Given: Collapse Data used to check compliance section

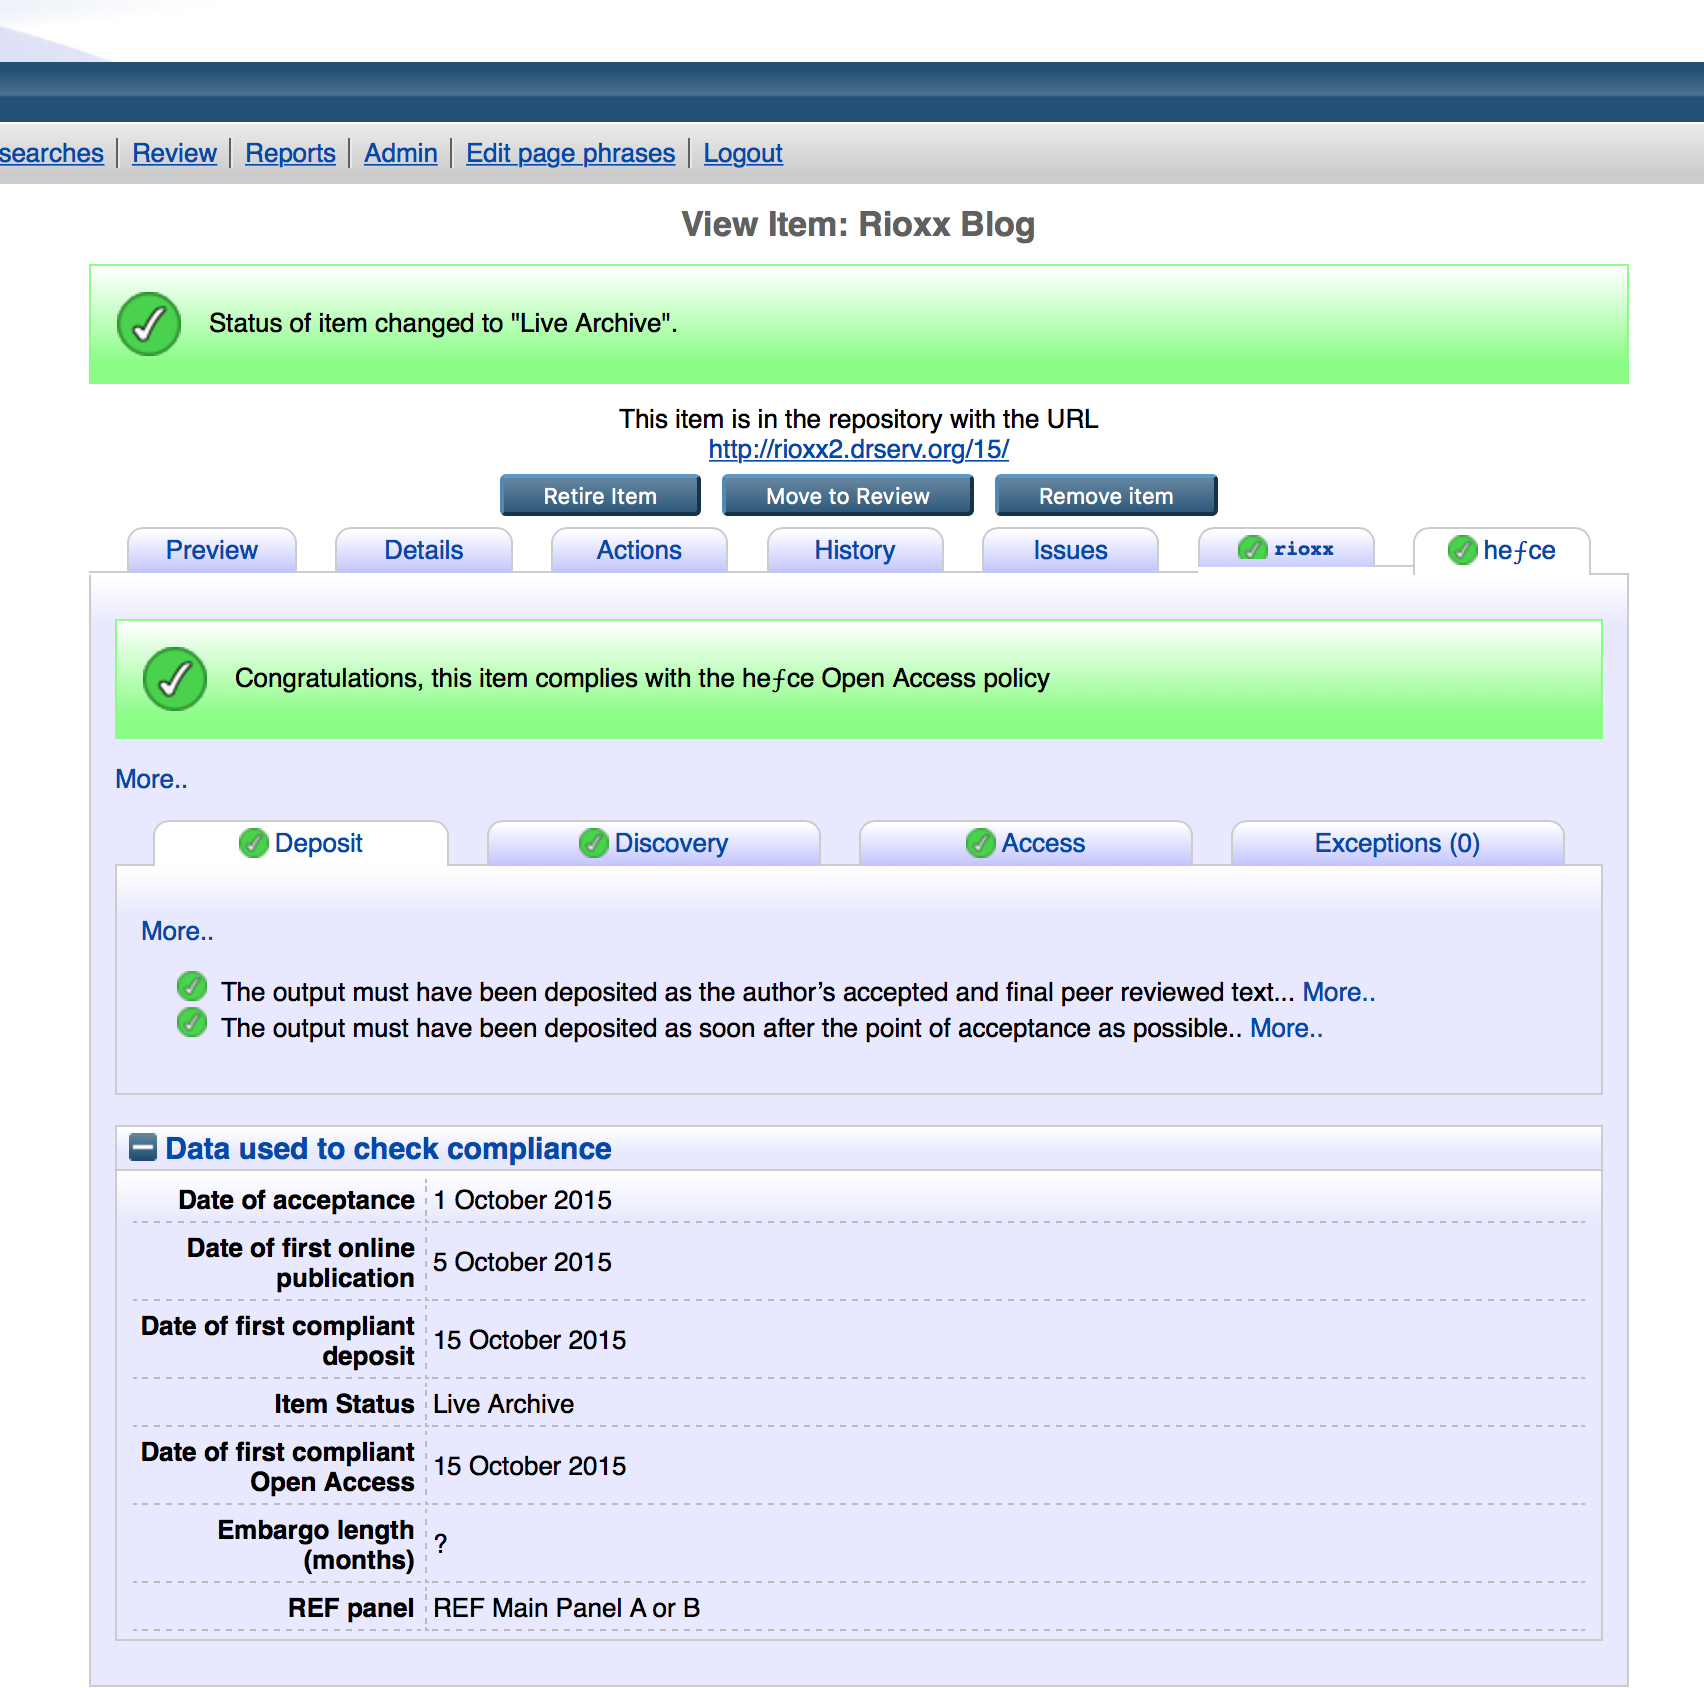Looking at the screenshot, I should 143,1148.
